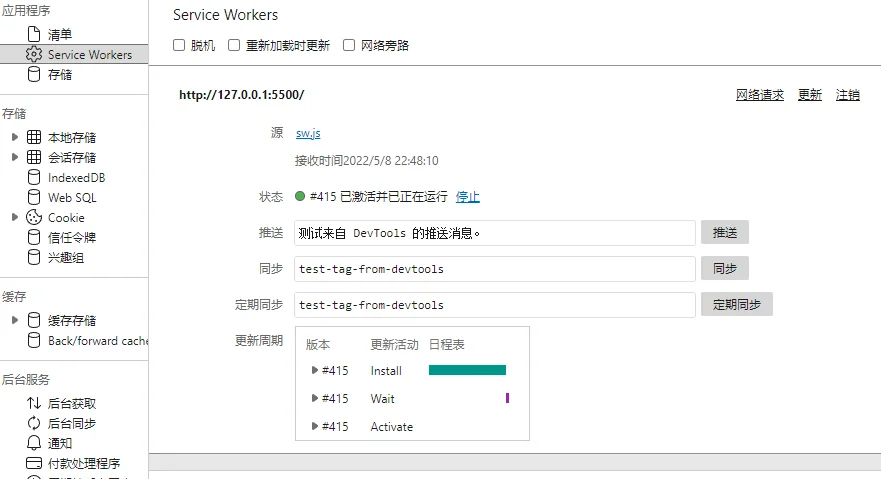Open 后台同步 under 后台服务
This screenshot has height=479, width=881.
pyautogui.click(x=74, y=423)
